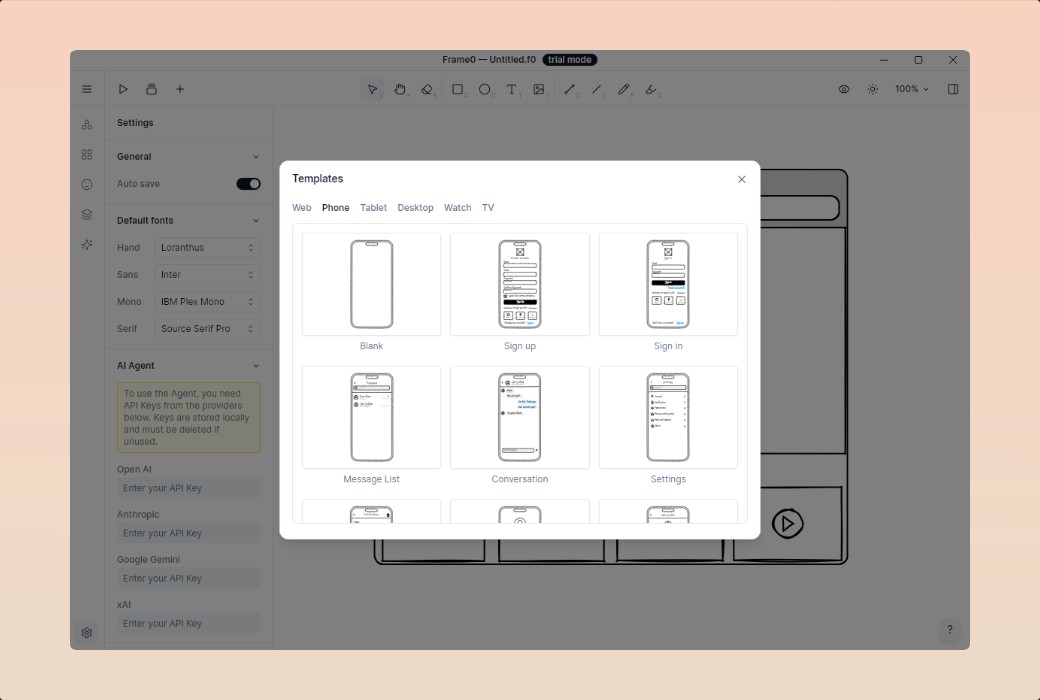Close the Templates dialog
This screenshot has height=700, width=1040.
[x=741, y=180]
